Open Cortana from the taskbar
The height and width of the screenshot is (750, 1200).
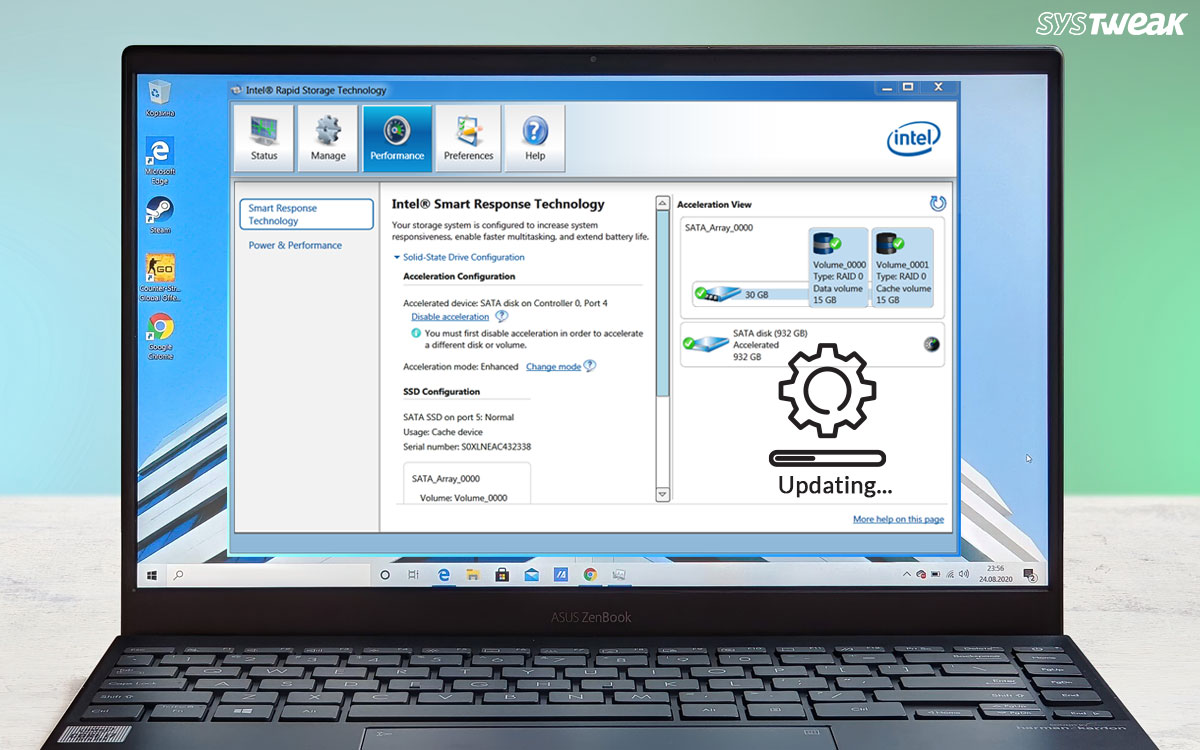pyautogui.click(x=385, y=575)
